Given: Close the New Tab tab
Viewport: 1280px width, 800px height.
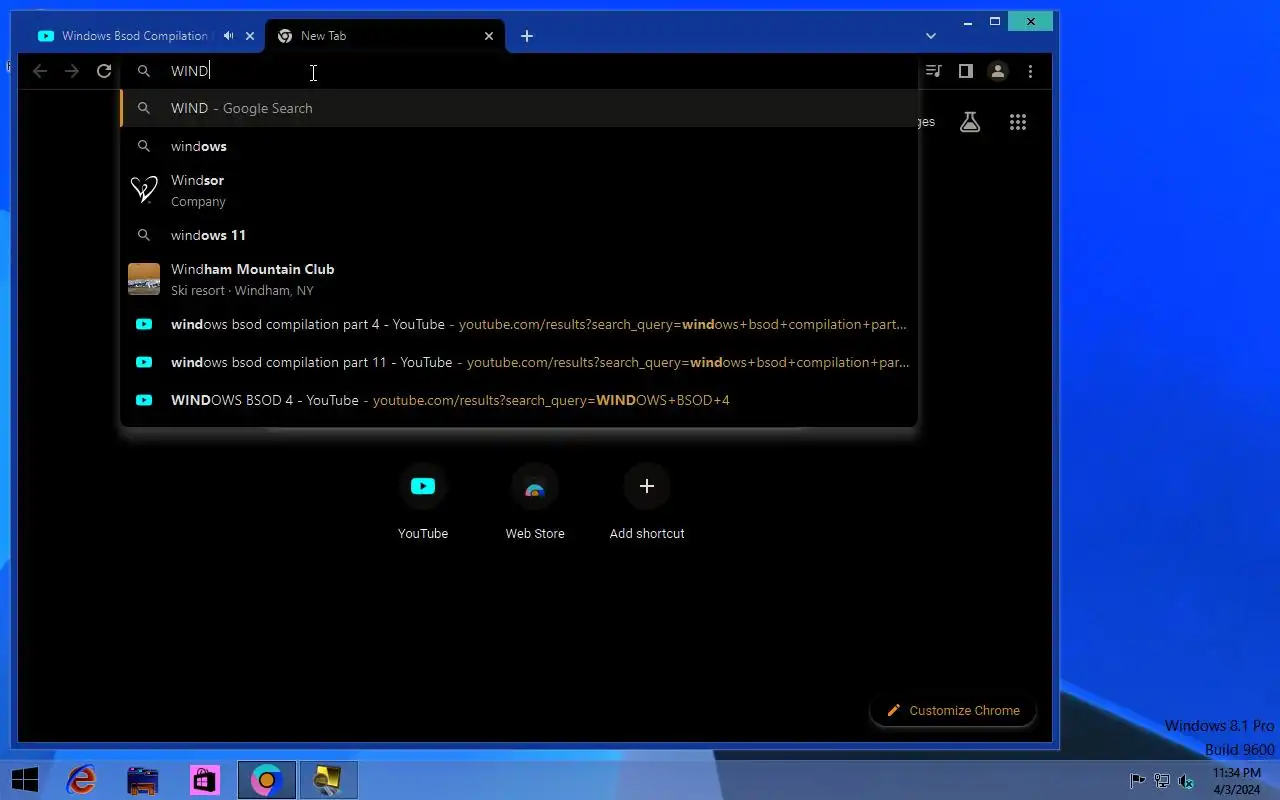Looking at the screenshot, I should point(489,36).
